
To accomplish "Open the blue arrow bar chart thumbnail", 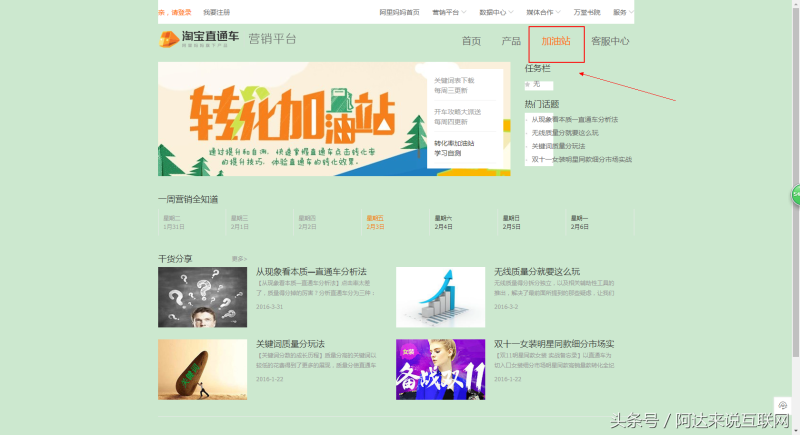I will tap(440, 297).
